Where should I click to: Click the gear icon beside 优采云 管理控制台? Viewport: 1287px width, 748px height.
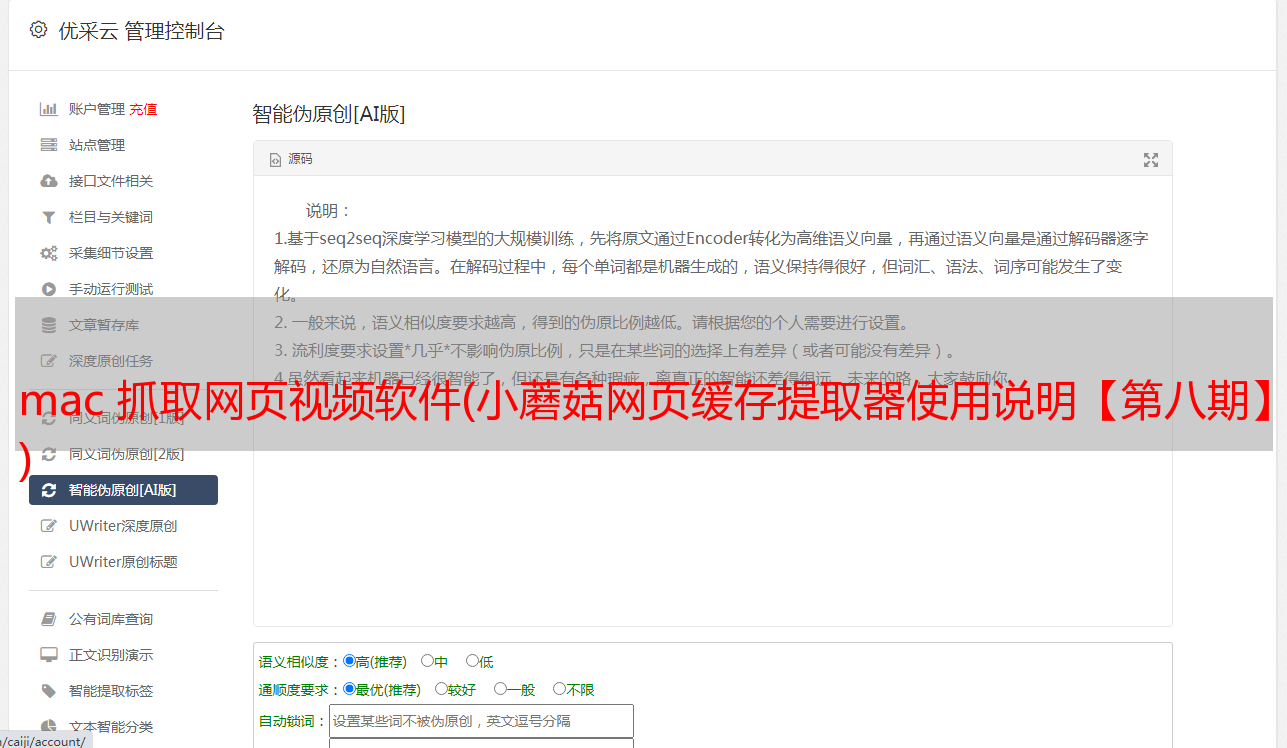pos(39,30)
